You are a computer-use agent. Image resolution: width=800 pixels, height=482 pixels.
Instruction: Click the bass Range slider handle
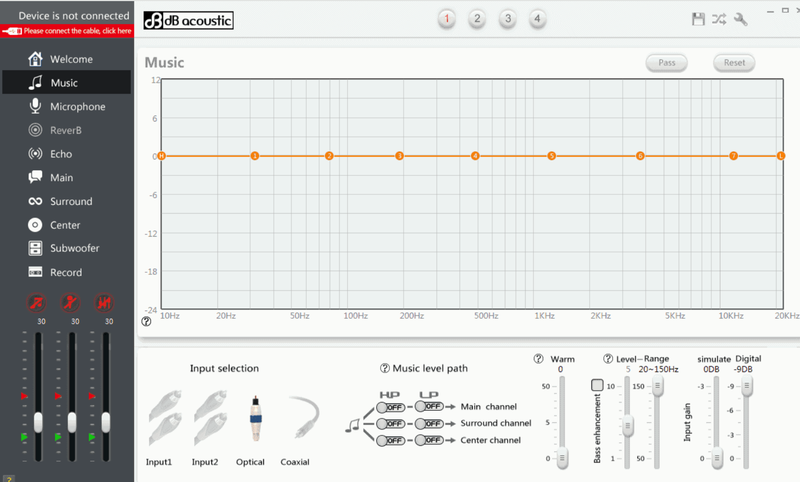coord(658,386)
